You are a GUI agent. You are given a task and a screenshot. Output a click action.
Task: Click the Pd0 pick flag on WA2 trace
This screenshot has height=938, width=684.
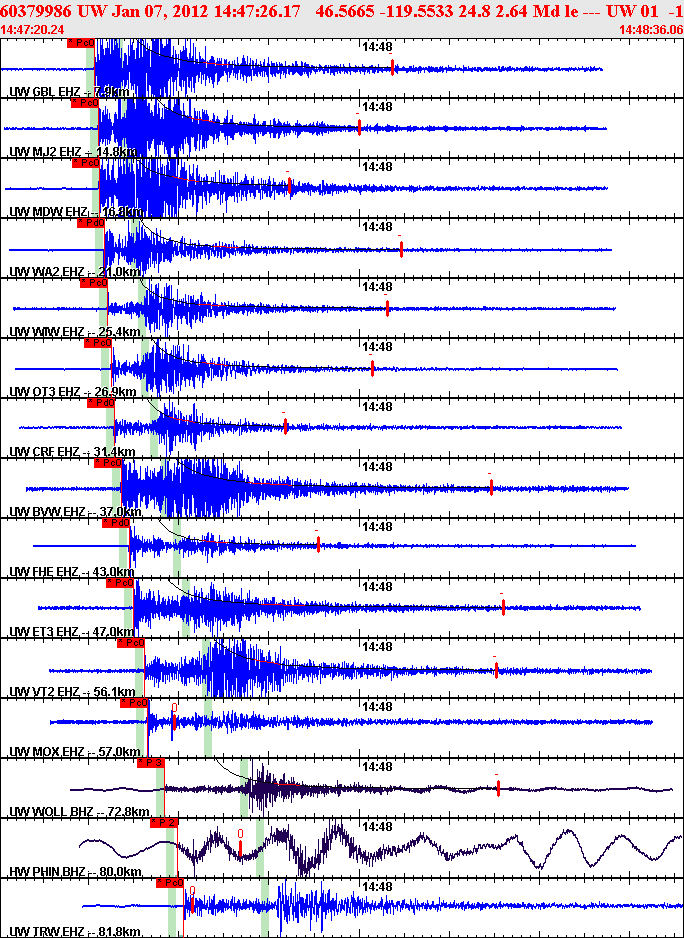click(x=91, y=223)
